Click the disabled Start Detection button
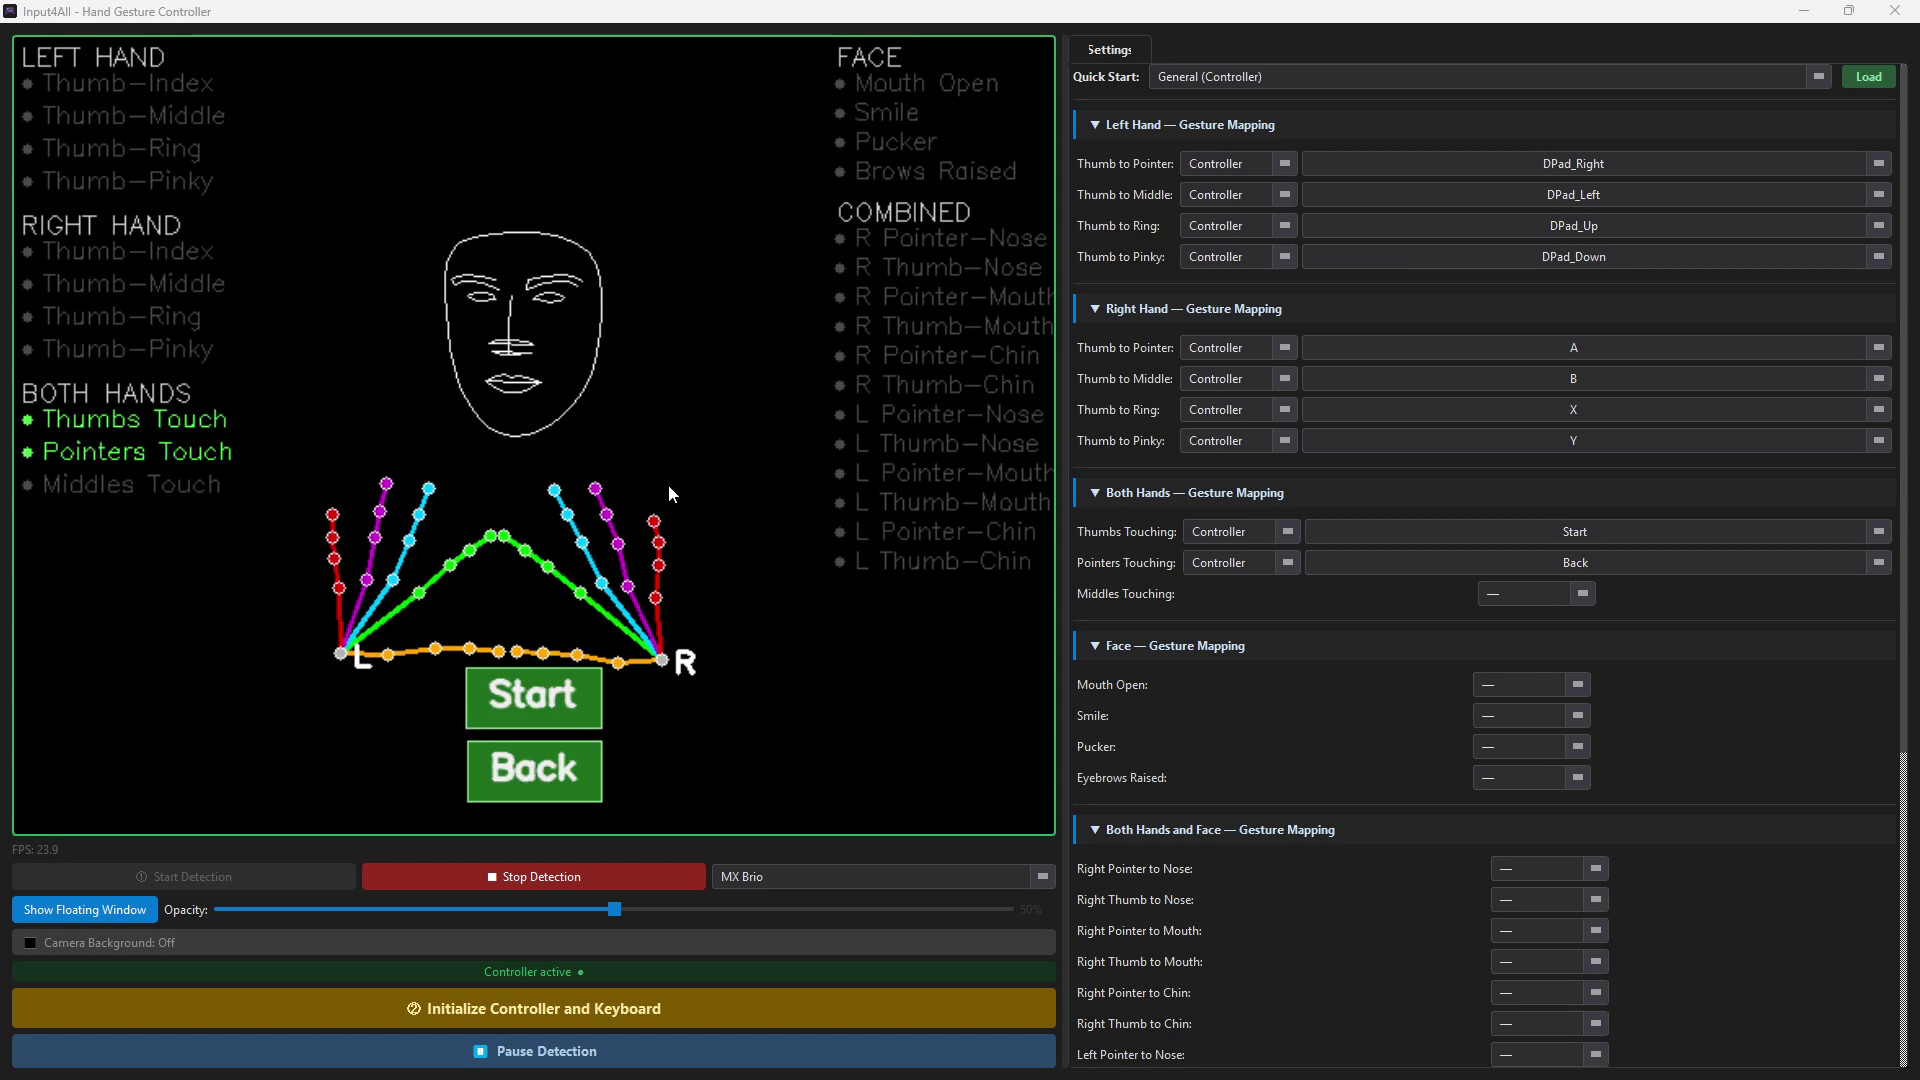This screenshot has width=1920, height=1080. tap(184, 877)
